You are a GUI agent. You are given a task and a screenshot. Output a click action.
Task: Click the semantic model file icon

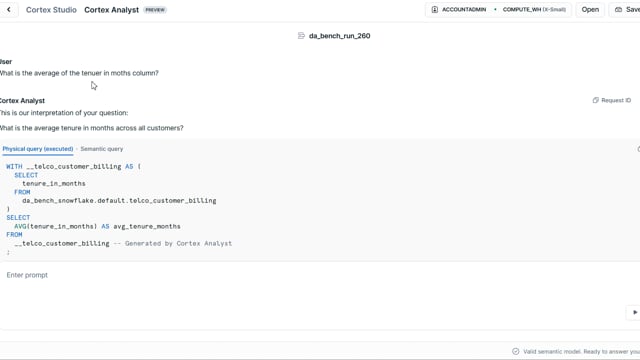[x=301, y=36]
